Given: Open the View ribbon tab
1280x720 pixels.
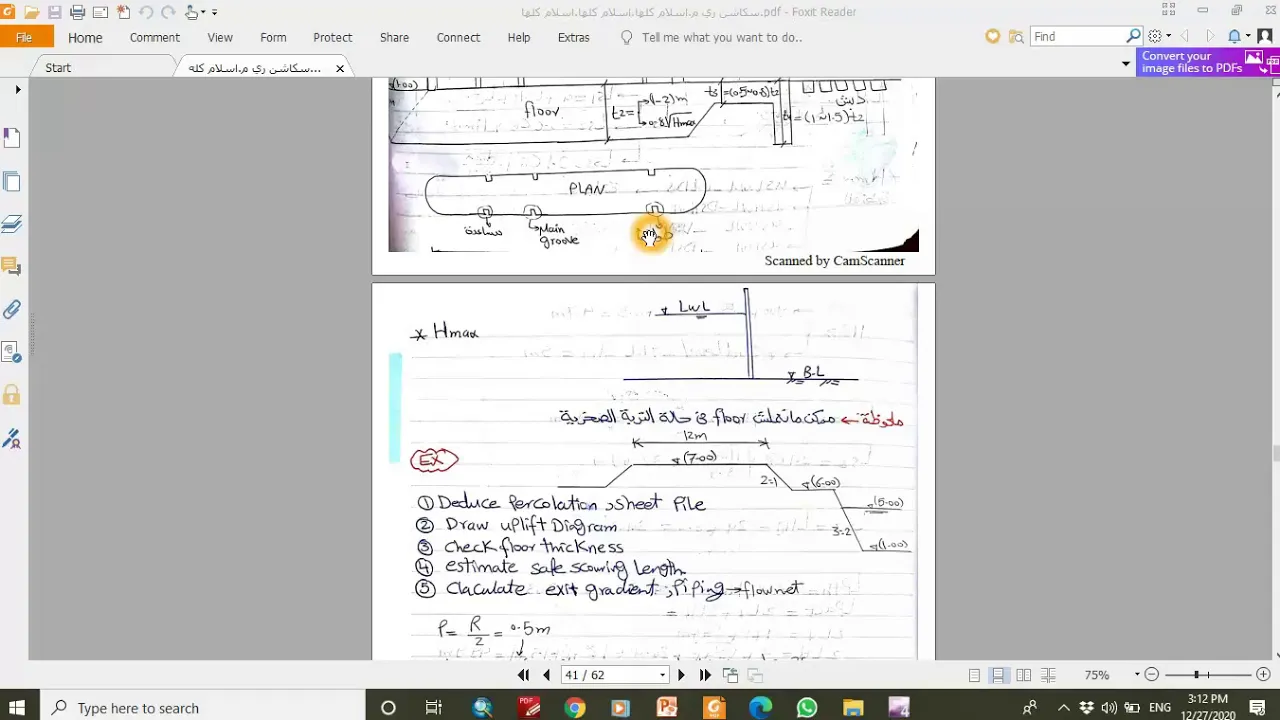Looking at the screenshot, I should (220, 37).
